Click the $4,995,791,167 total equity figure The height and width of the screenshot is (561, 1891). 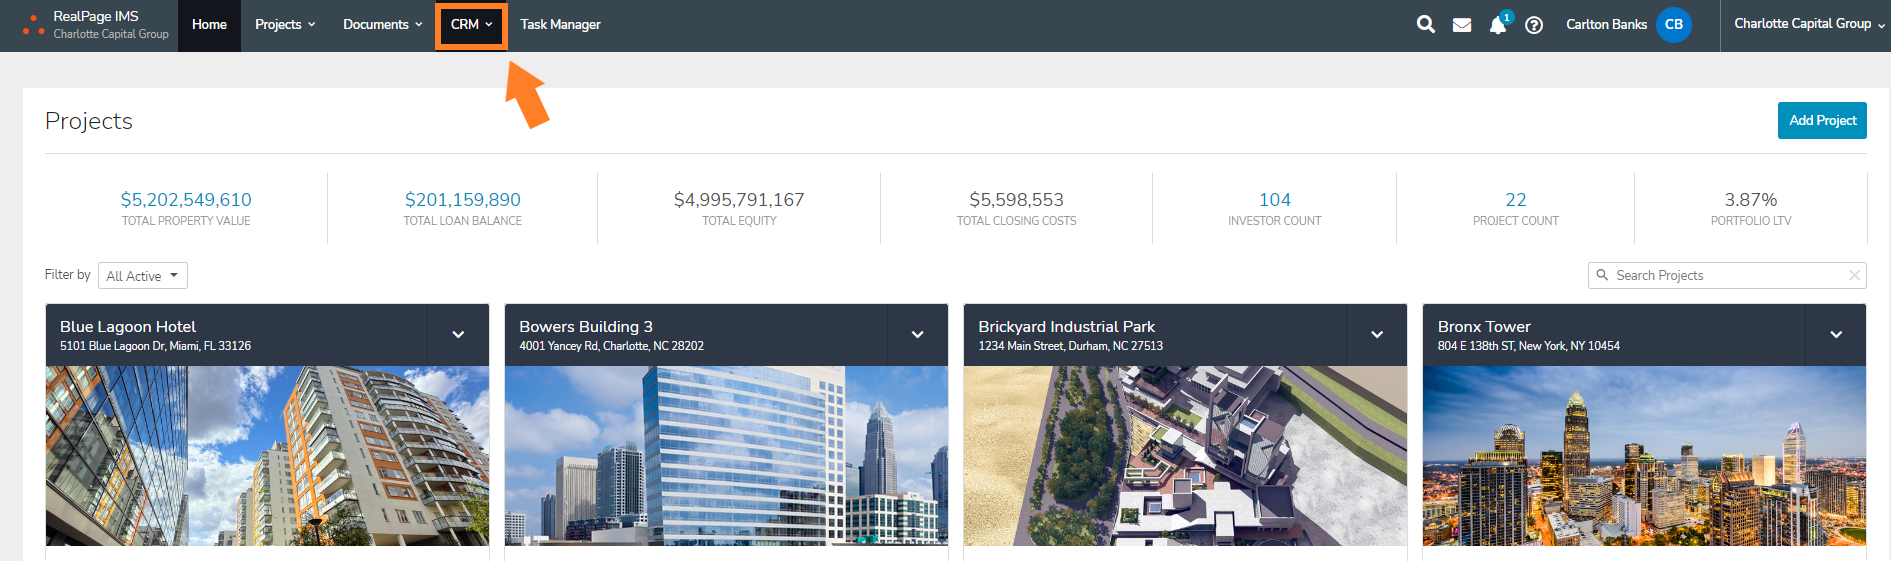[739, 200]
